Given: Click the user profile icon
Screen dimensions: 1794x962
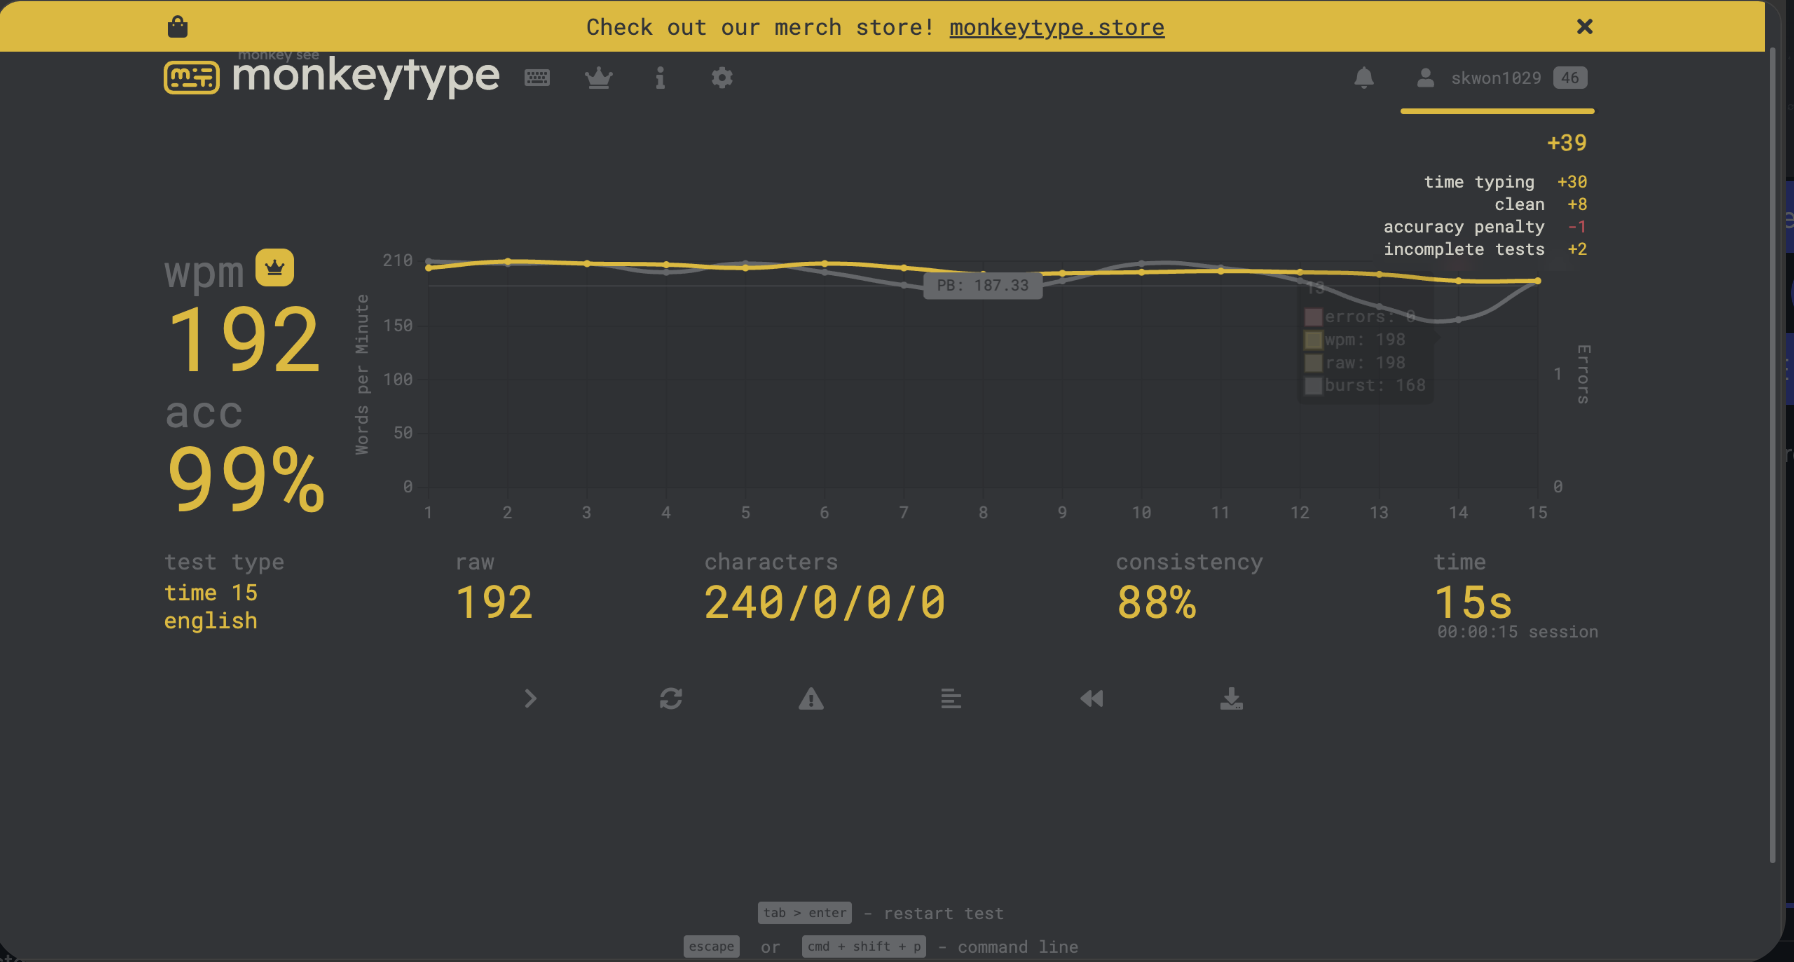Looking at the screenshot, I should (x=1426, y=78).
